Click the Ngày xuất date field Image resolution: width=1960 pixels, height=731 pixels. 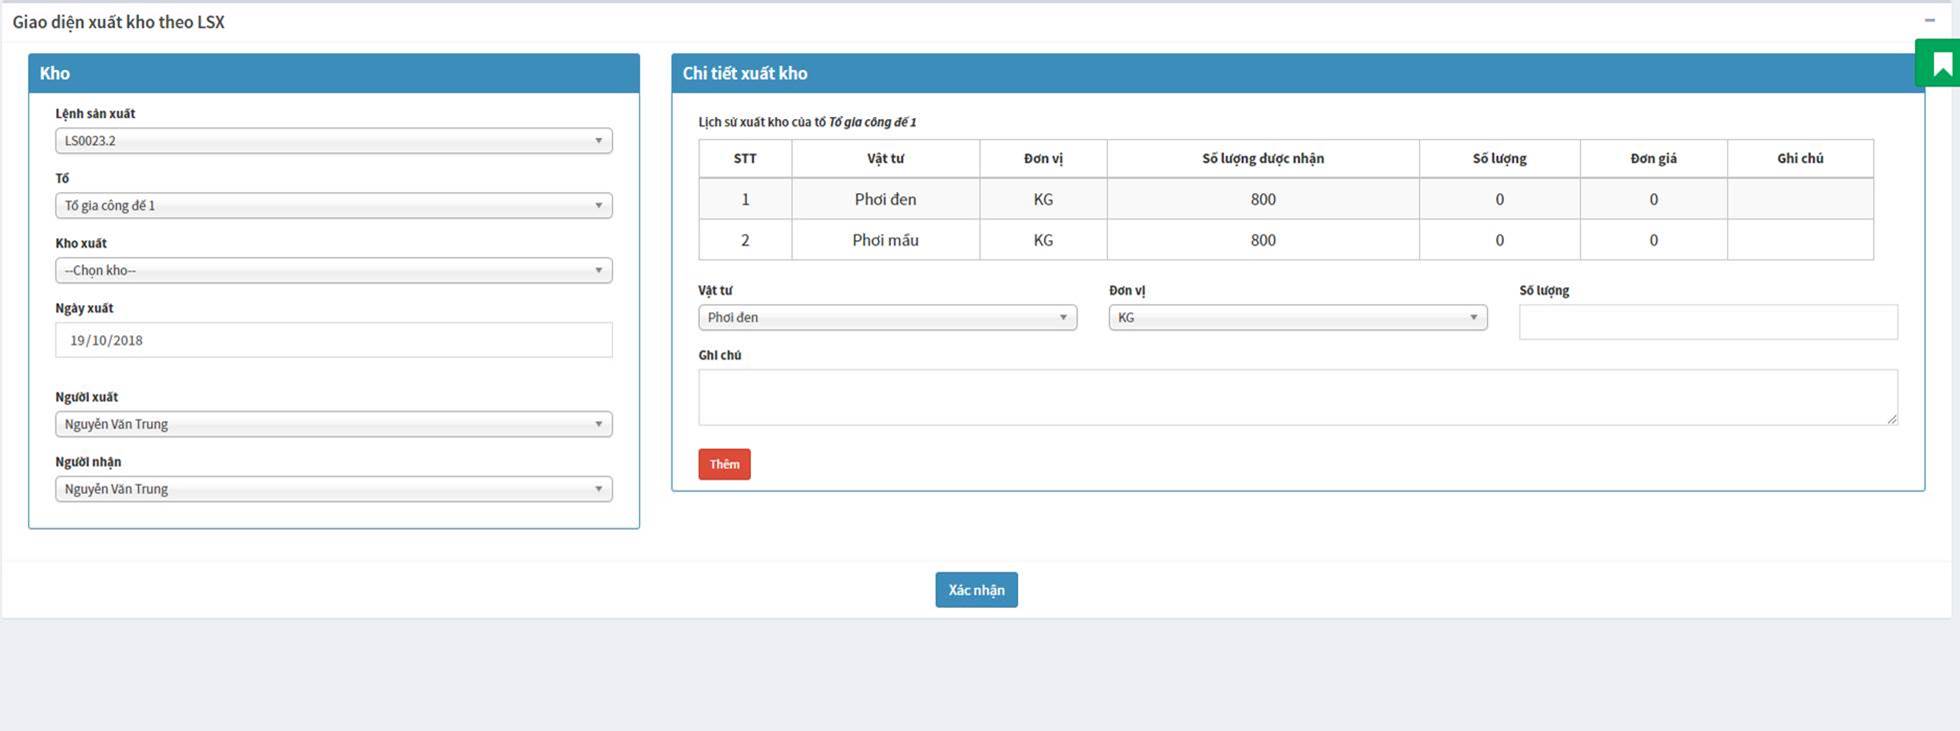click(x=333, y=340)
